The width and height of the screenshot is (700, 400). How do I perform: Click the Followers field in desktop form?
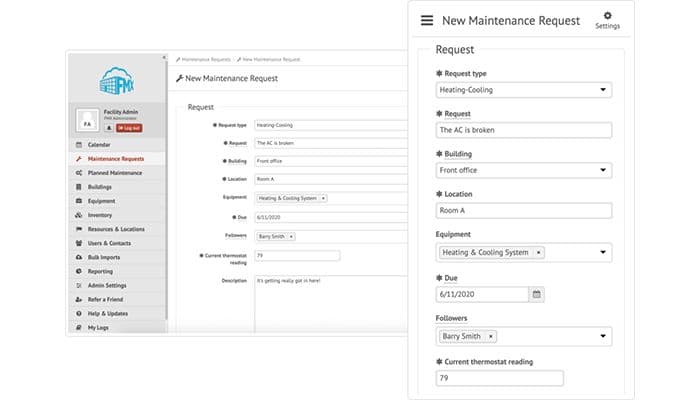point(331,237)
